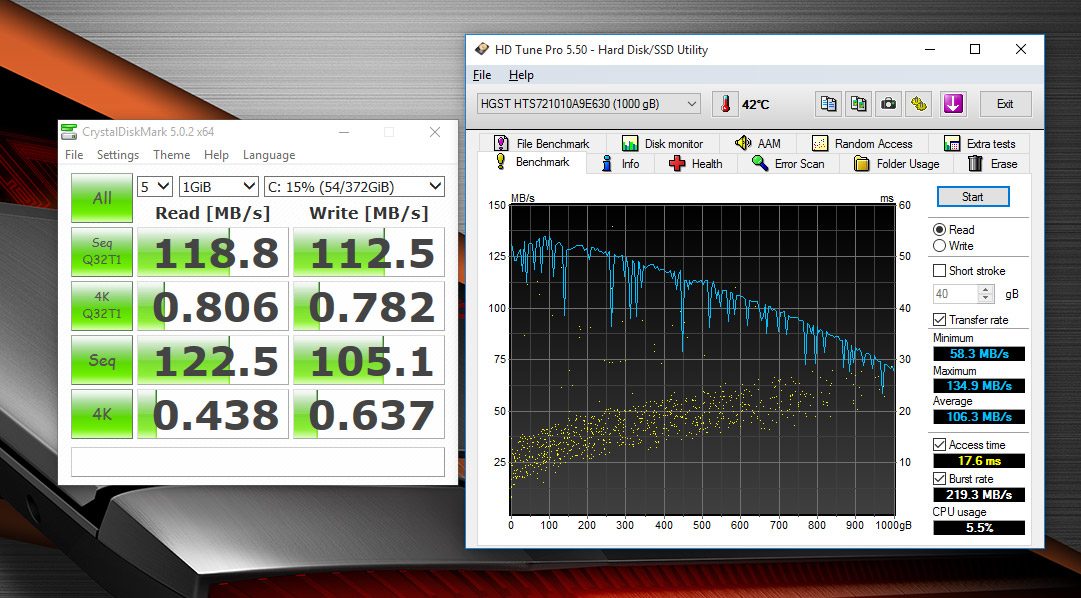Click the All button in CrystalDiskMark
Viewport: 1081px width, 598px height.
102,198
